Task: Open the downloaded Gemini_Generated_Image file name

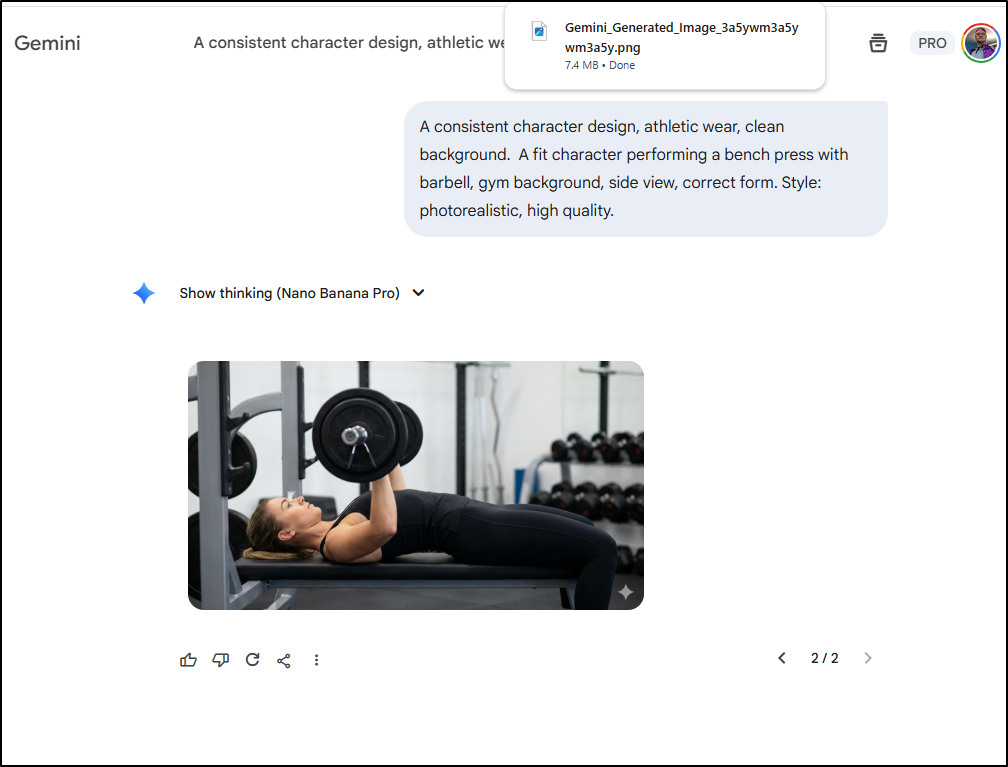Action: 681,37
